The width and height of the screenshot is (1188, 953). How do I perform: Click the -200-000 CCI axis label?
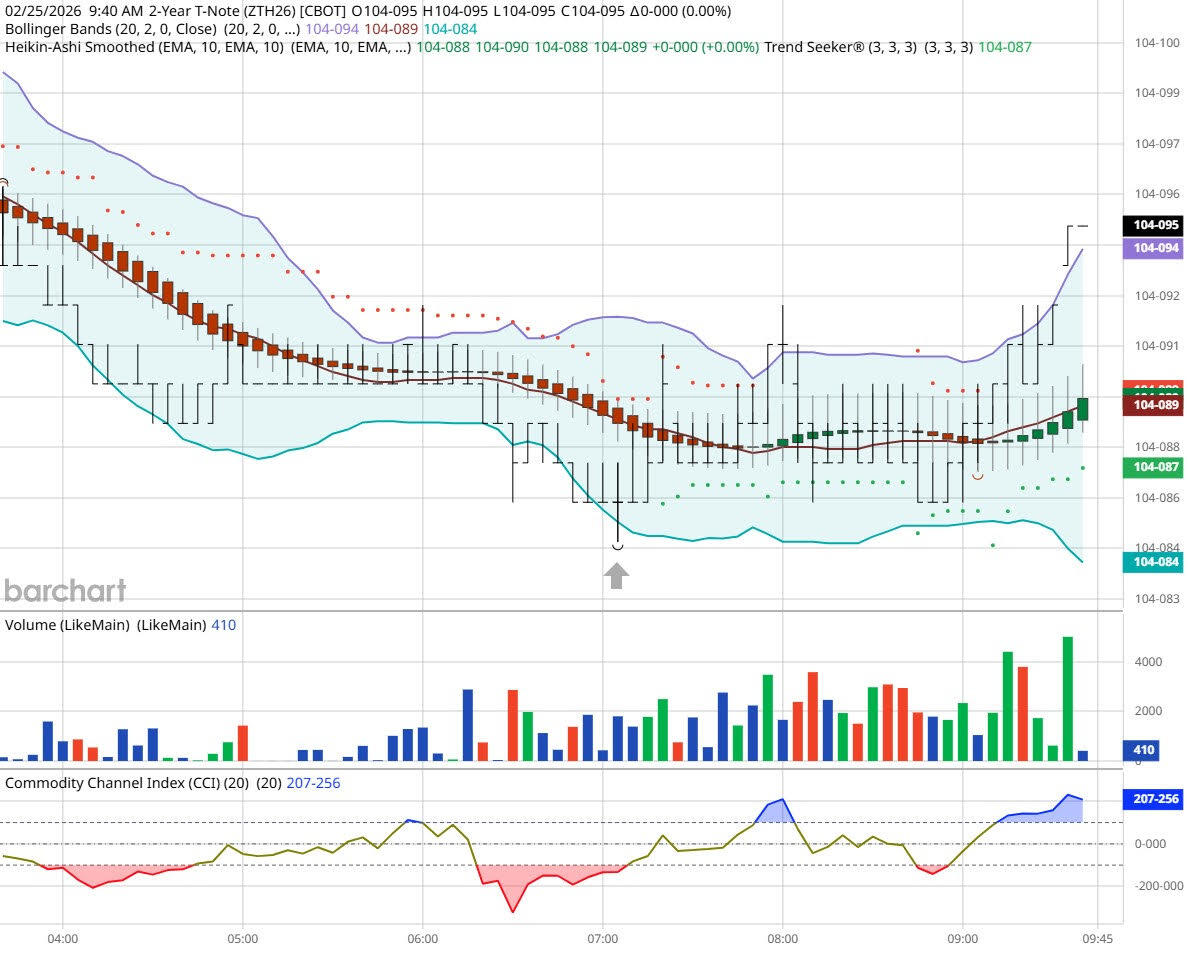[1158, 885]
